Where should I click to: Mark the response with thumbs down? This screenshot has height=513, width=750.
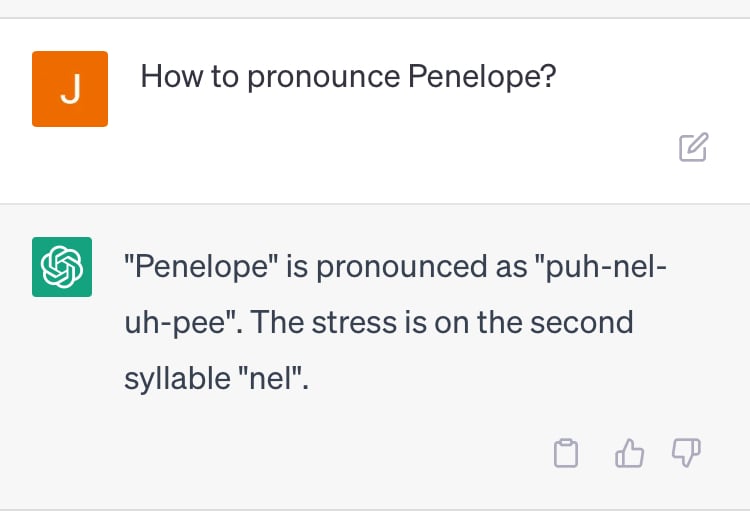[x=686, y=453]
